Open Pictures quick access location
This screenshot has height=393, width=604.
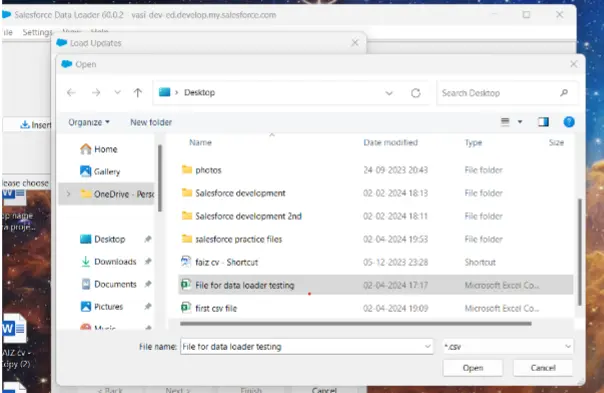(102, 307)
